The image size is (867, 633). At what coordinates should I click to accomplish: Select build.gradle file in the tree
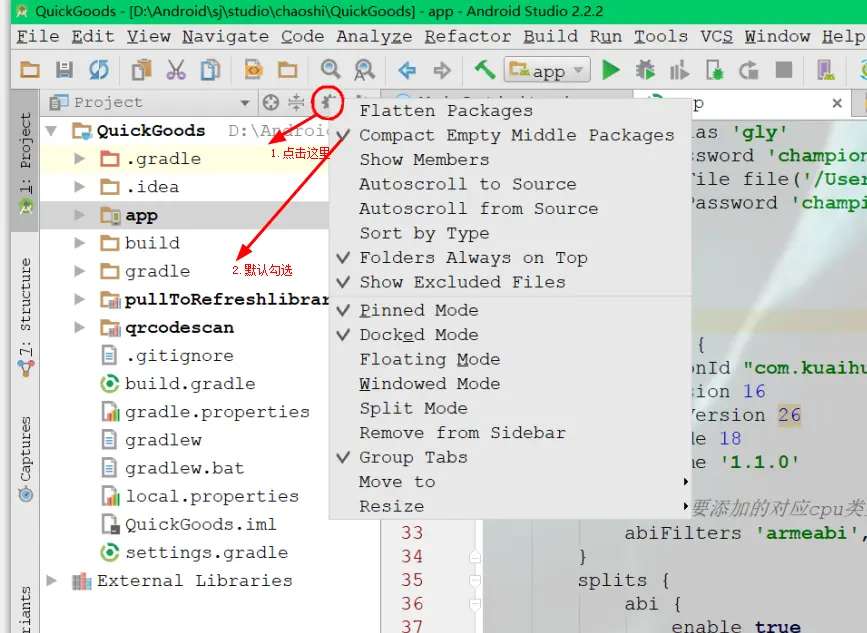[x=190, y=384]
